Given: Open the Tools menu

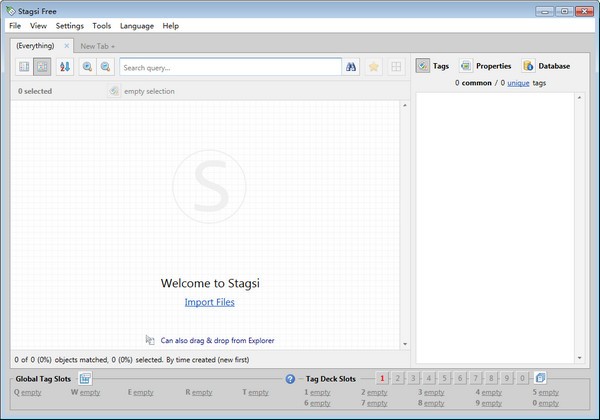Looking at the screenshot, I should 101,25.
